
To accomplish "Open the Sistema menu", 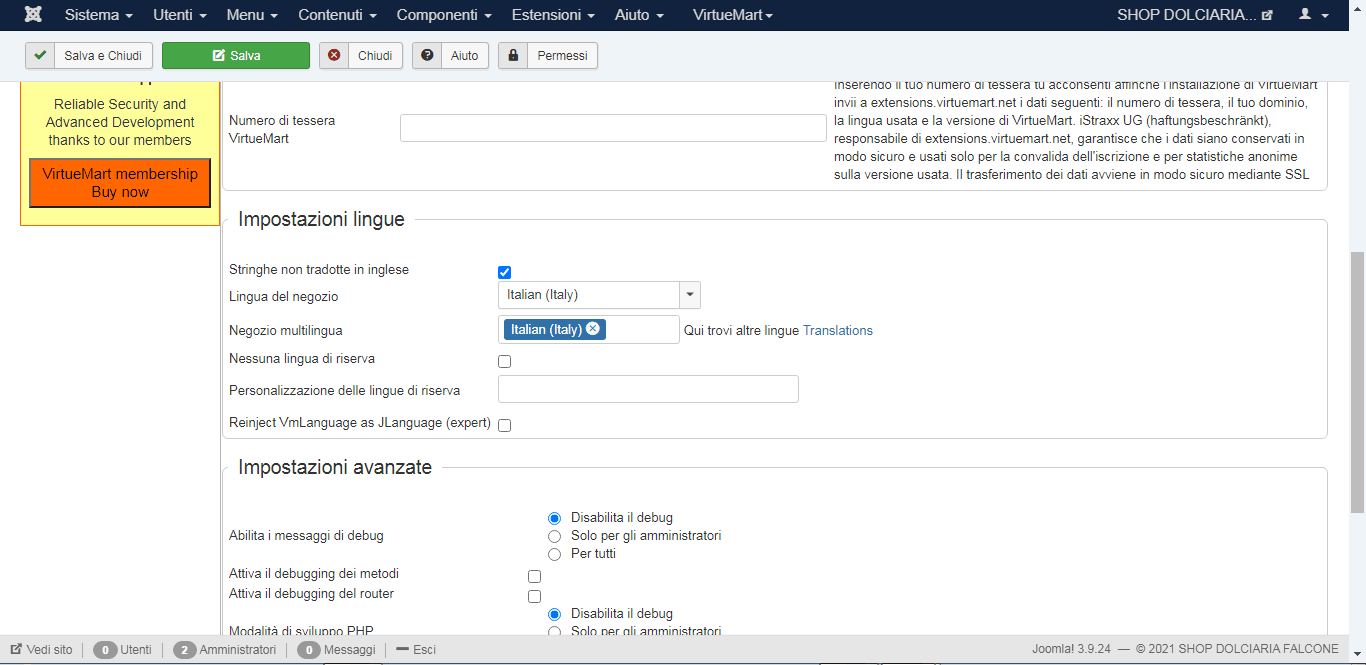I will 98,15.
